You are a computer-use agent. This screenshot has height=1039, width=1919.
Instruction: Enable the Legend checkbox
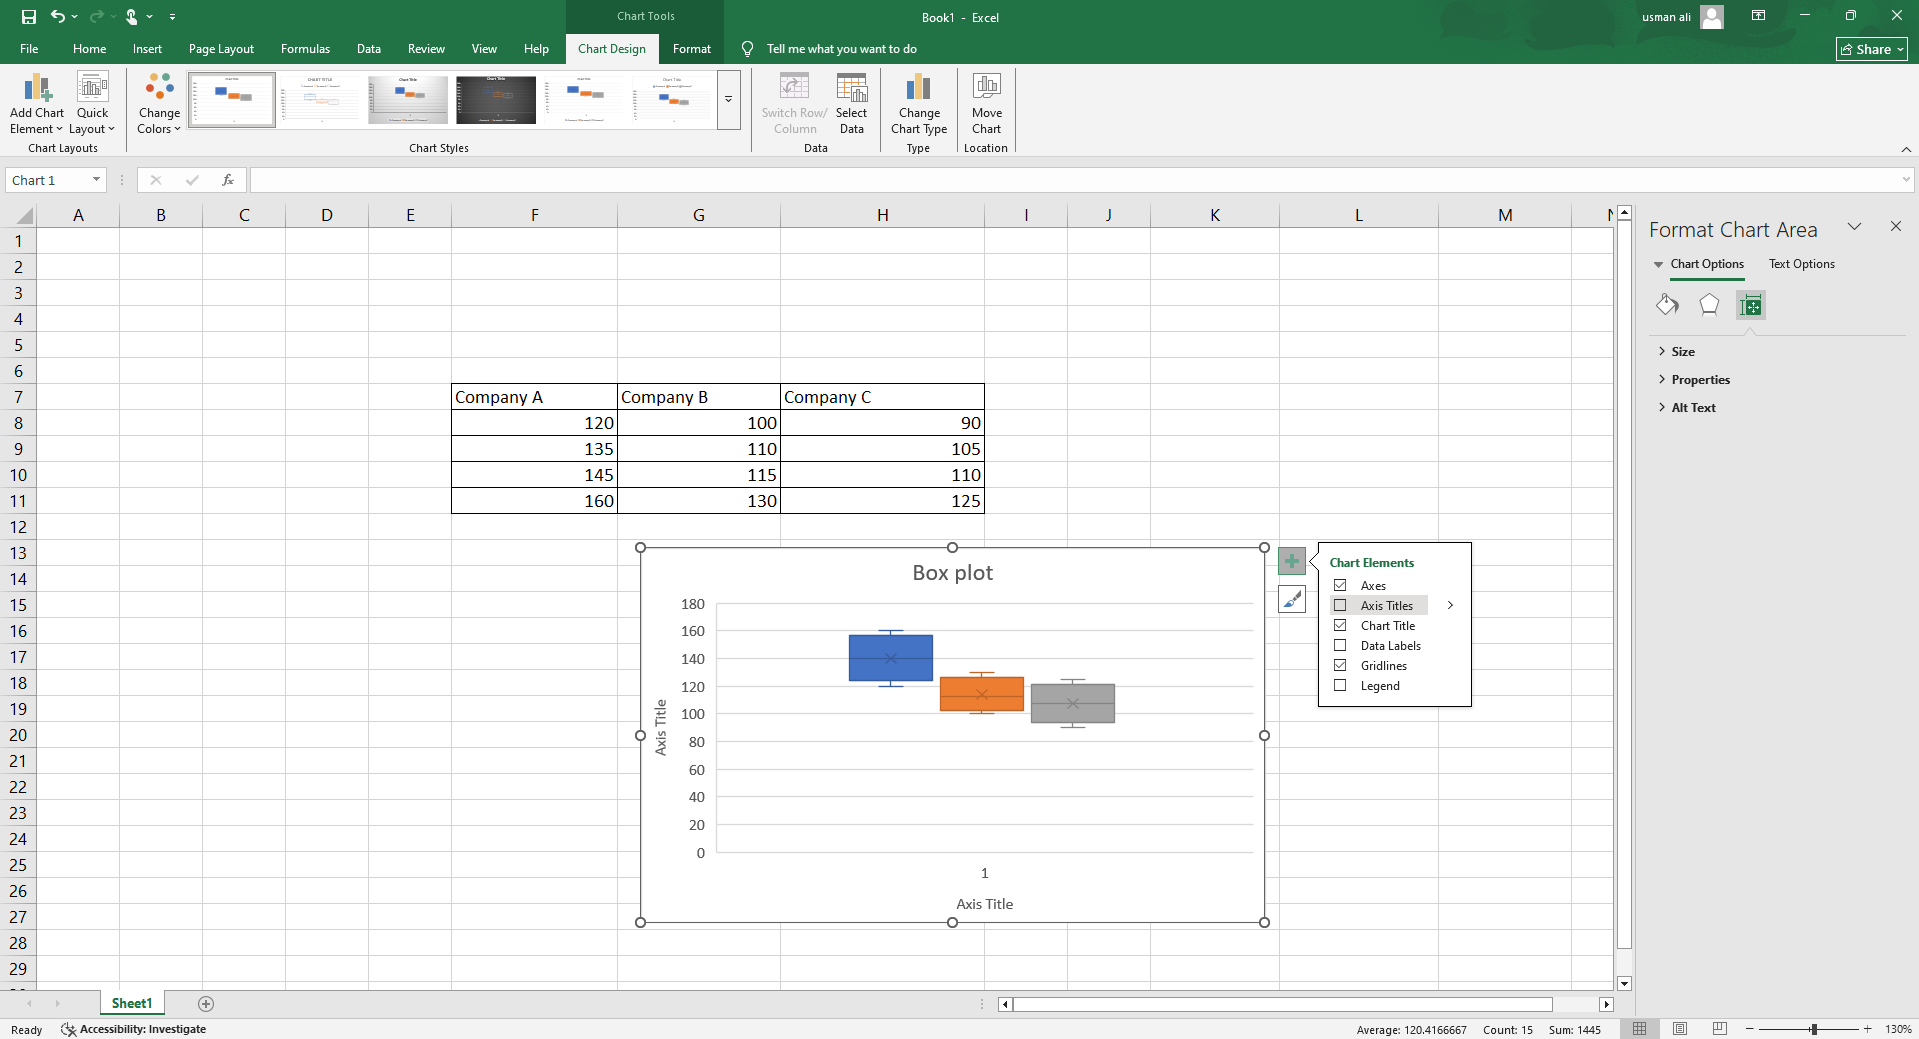[x=1340, y=685]
